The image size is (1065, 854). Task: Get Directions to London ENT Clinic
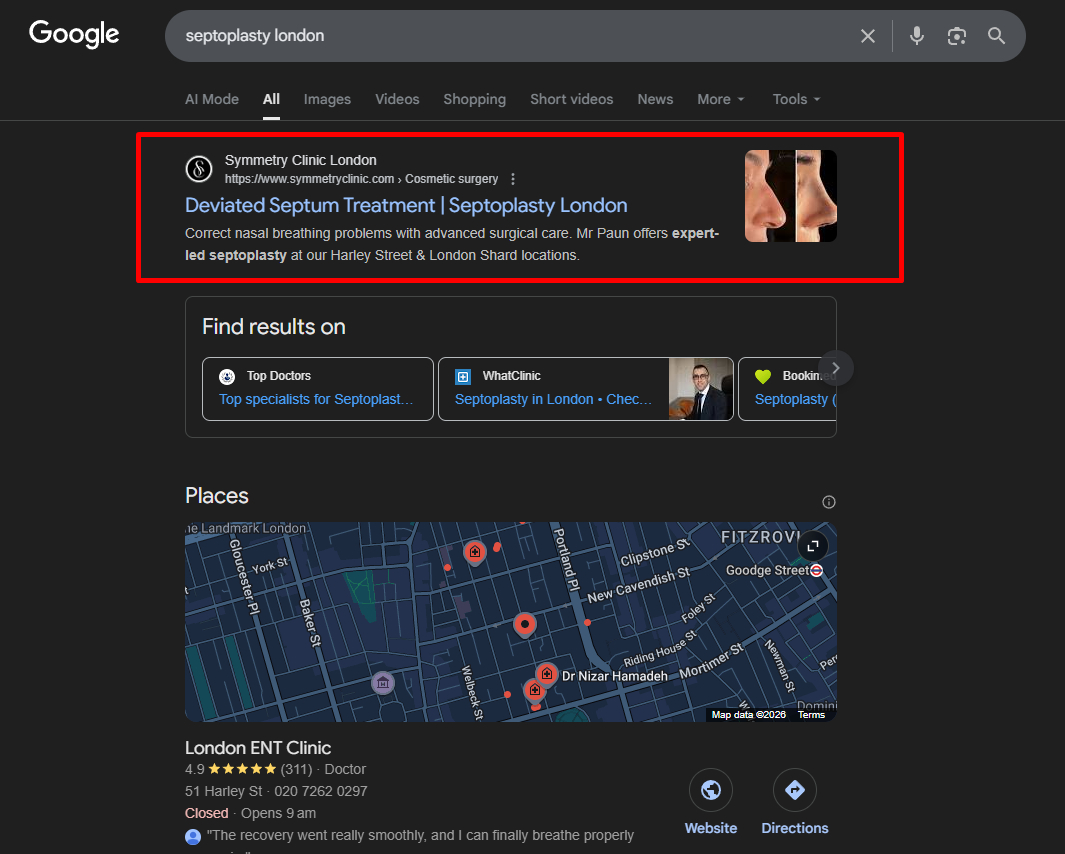pyautogui.click(x=795, y=791)
